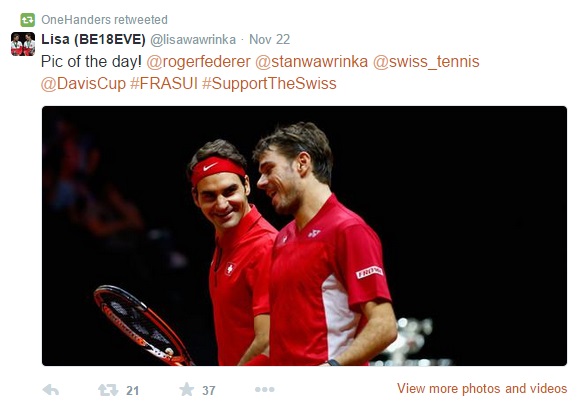This screenshot has height=410, width=581.
Task: Open the Lisa (BE18EVE) display name
Action: coord(93,39)
